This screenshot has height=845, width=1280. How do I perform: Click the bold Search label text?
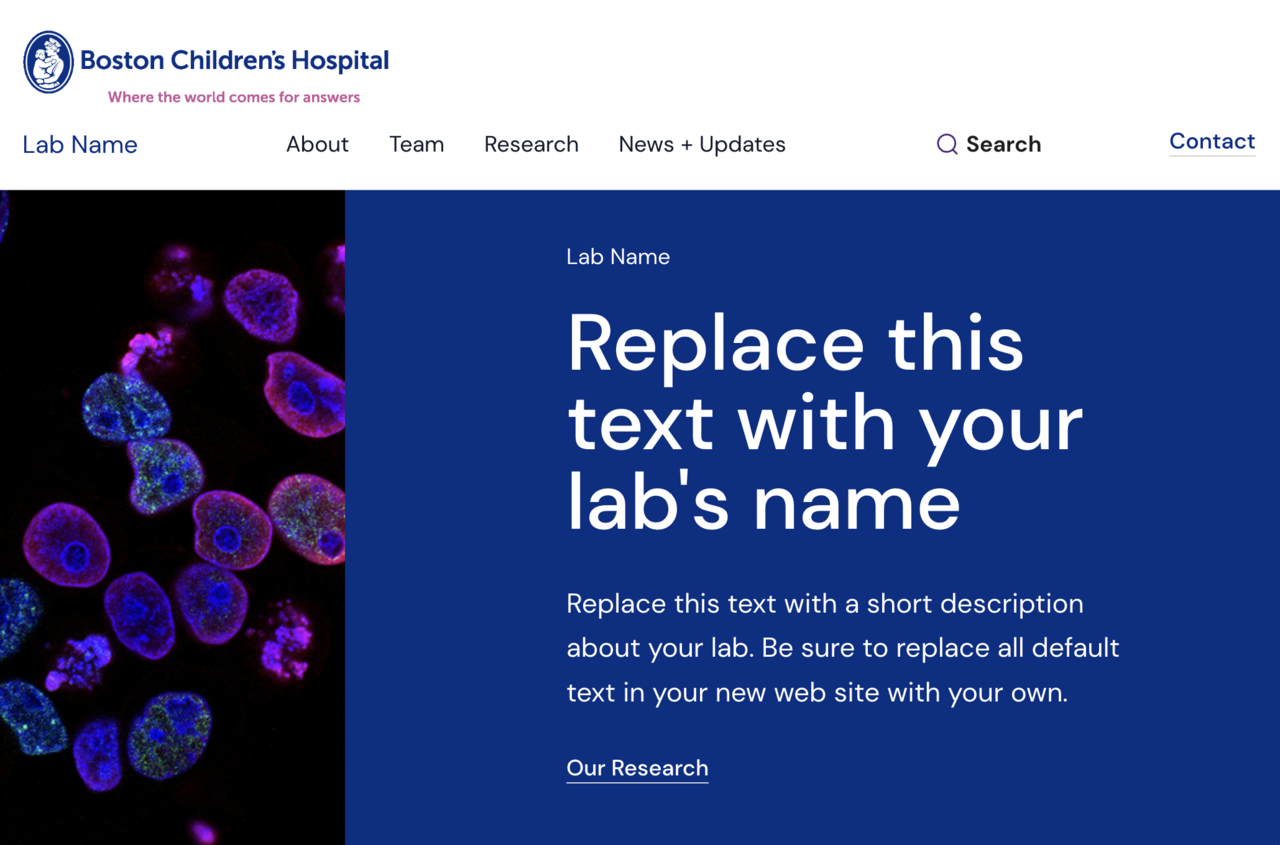point(1003,144)
